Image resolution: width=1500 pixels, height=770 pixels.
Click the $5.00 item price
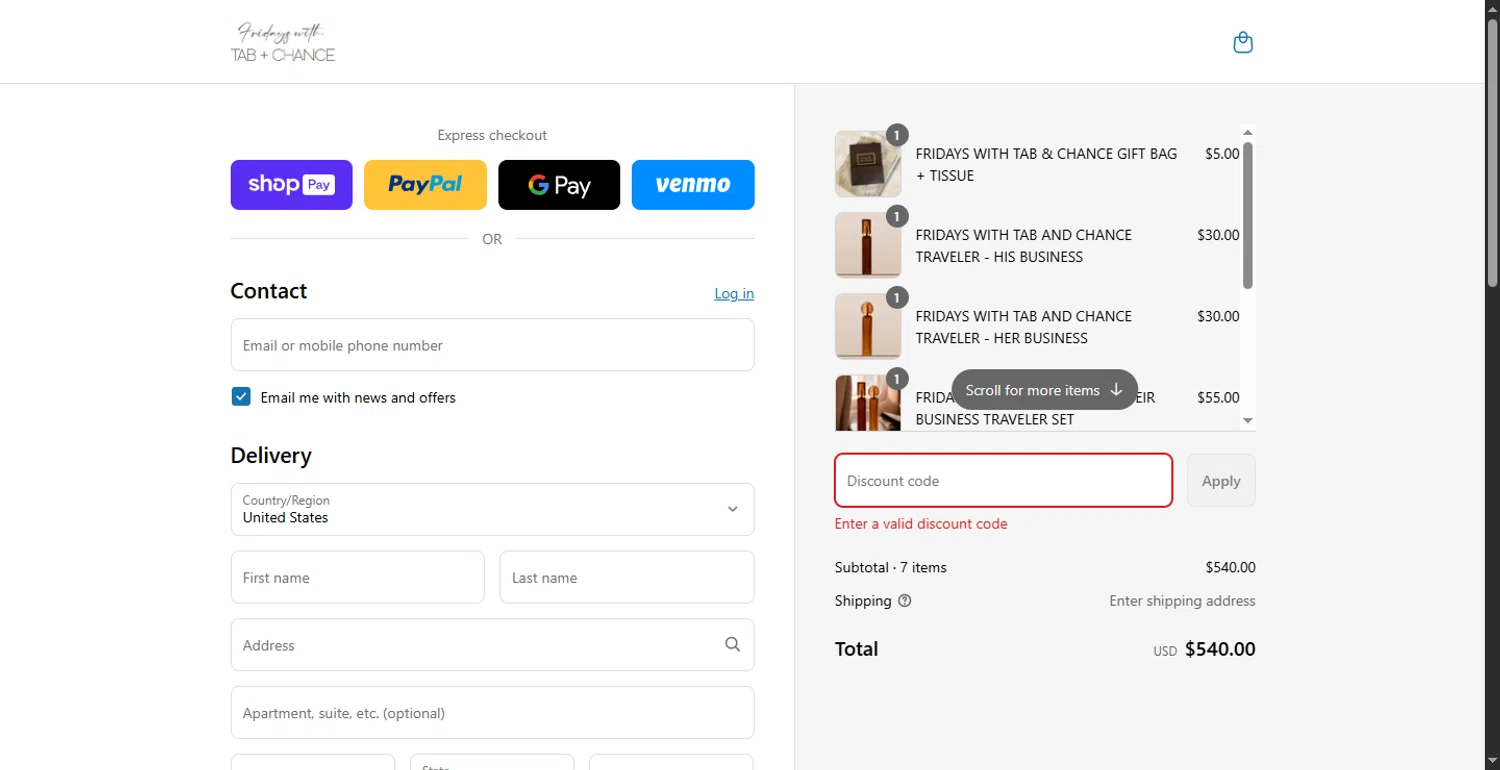[x=1222, y=154]
